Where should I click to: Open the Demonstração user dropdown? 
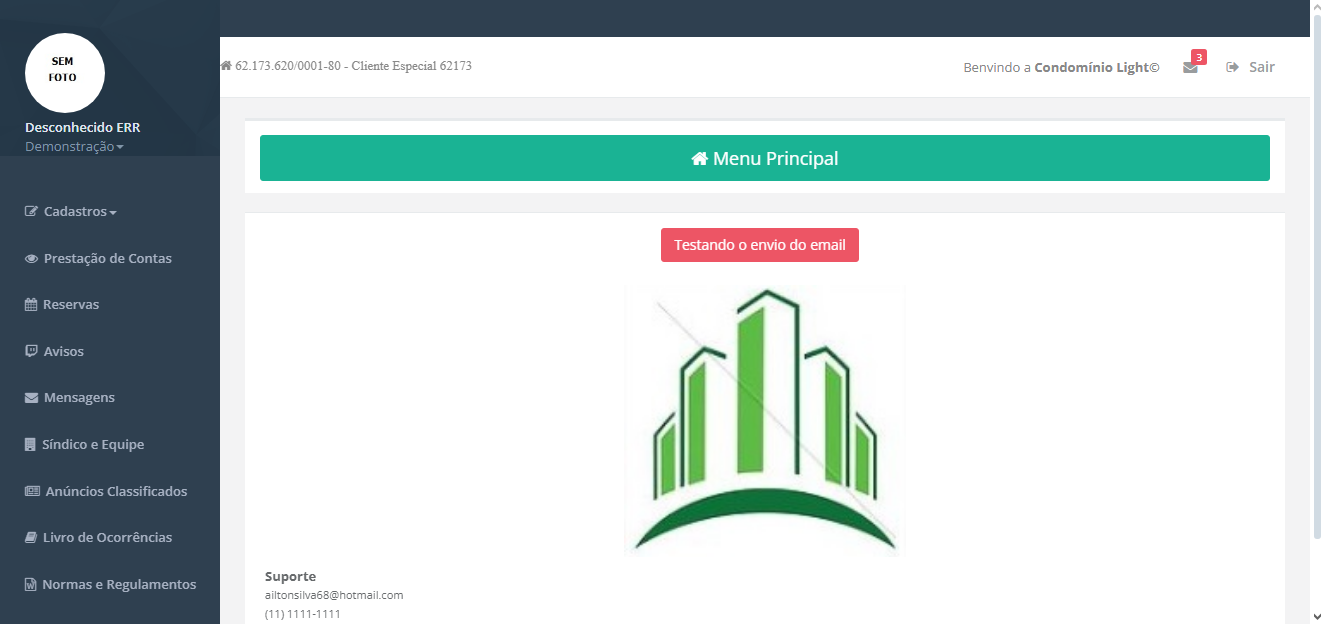74,147
